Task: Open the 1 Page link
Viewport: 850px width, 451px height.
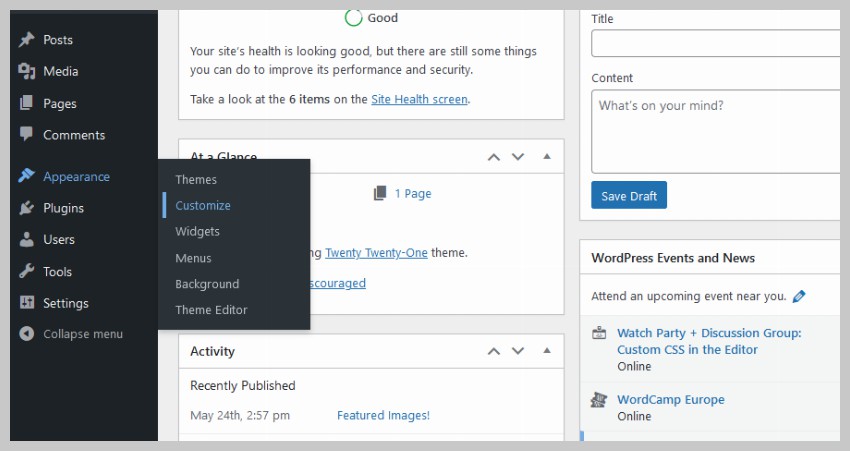Action: click(x=413, y=194)
